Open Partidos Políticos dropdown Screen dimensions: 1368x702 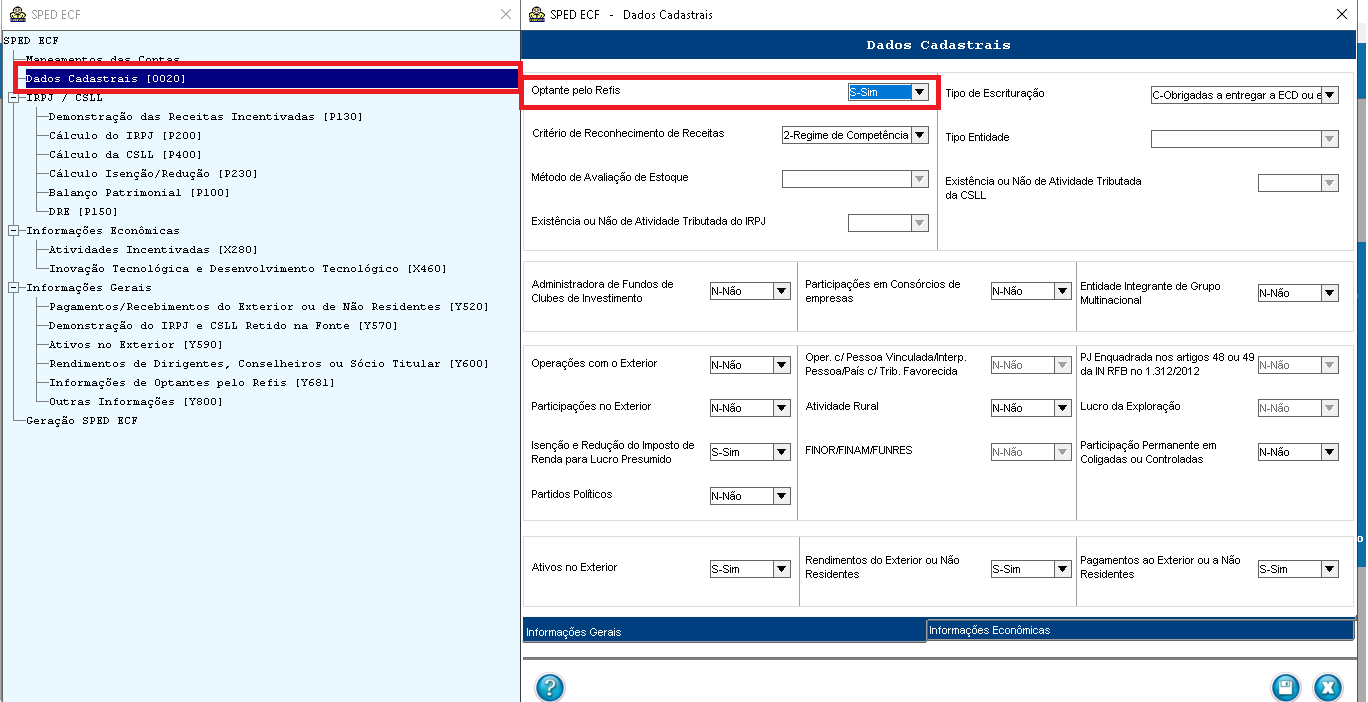coord(782,496)
